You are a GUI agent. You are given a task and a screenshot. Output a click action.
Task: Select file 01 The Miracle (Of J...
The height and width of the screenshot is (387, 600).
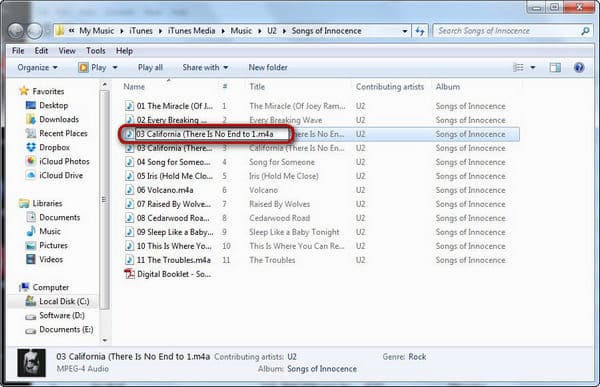tap(175, 106)
